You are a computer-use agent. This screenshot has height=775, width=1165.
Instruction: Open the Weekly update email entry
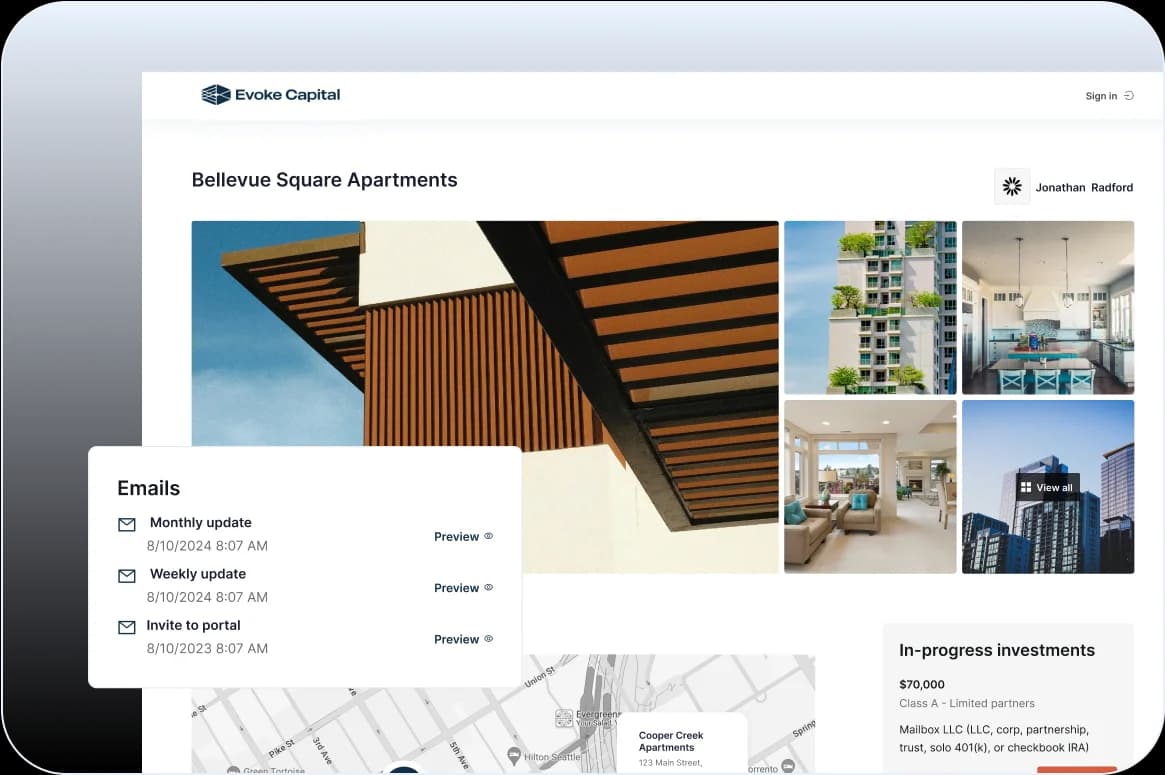click(x=198, y=574)
